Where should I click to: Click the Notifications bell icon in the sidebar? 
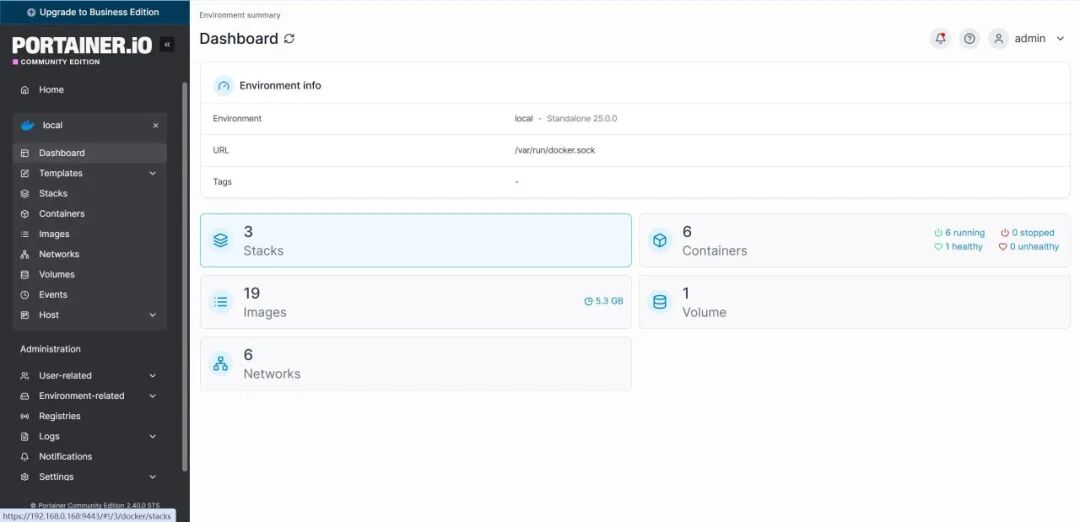25,457
